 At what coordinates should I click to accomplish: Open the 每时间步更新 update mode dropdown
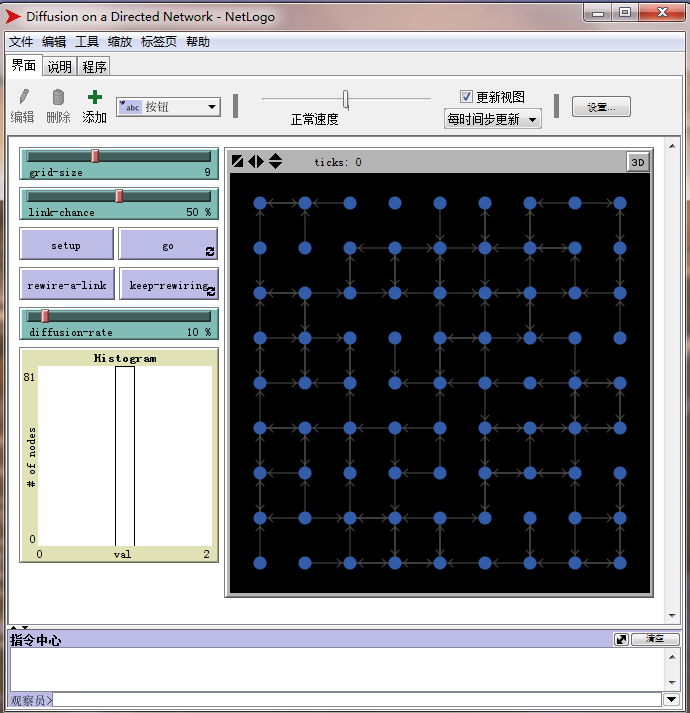coord(493,119)
